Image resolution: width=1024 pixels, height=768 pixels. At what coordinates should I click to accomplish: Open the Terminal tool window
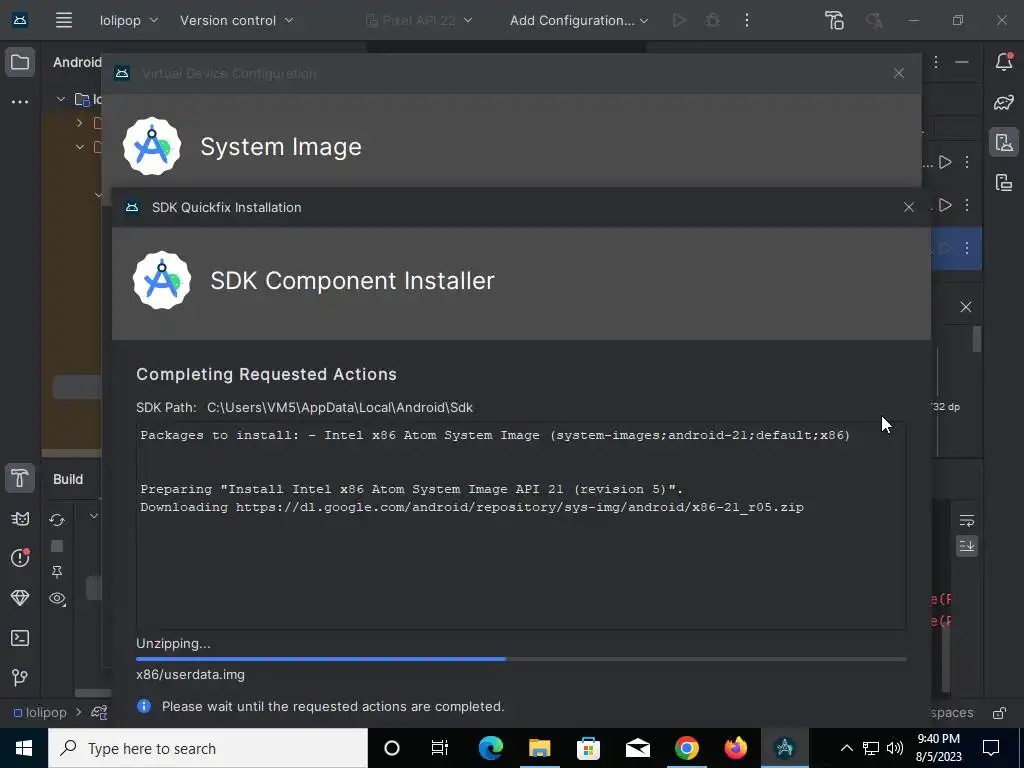[x=20, y=638]
